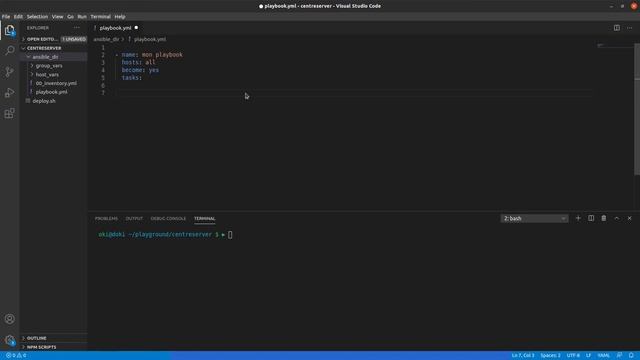
Task: Click the ansible_dir breadcrumb
Action: coord(106,39)
